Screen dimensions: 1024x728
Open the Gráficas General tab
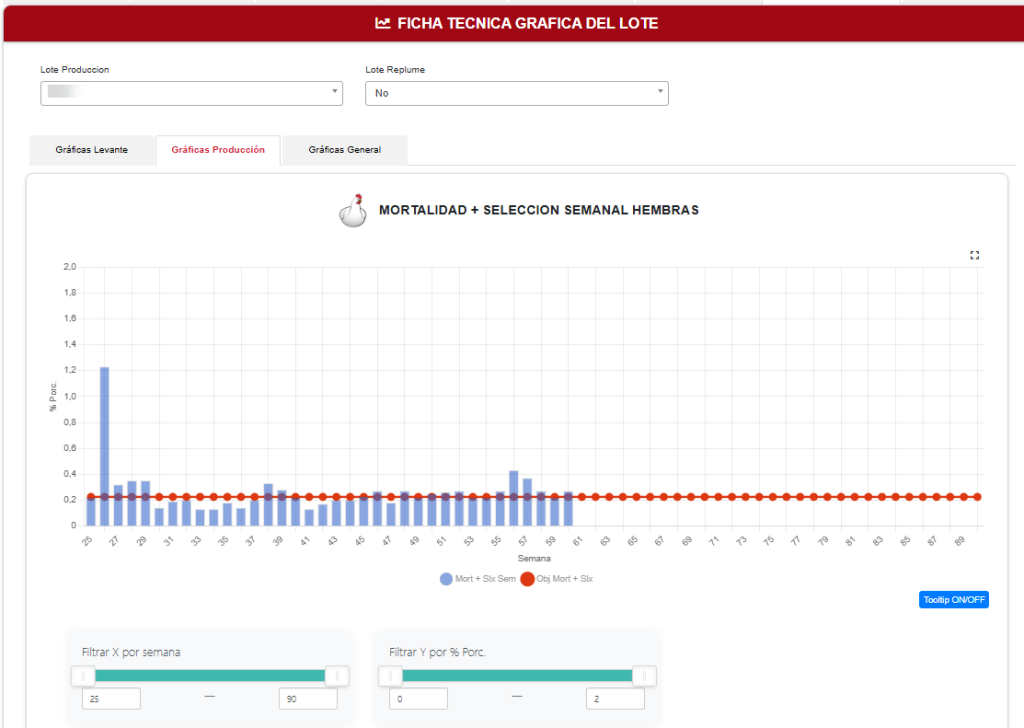point(345,150)
